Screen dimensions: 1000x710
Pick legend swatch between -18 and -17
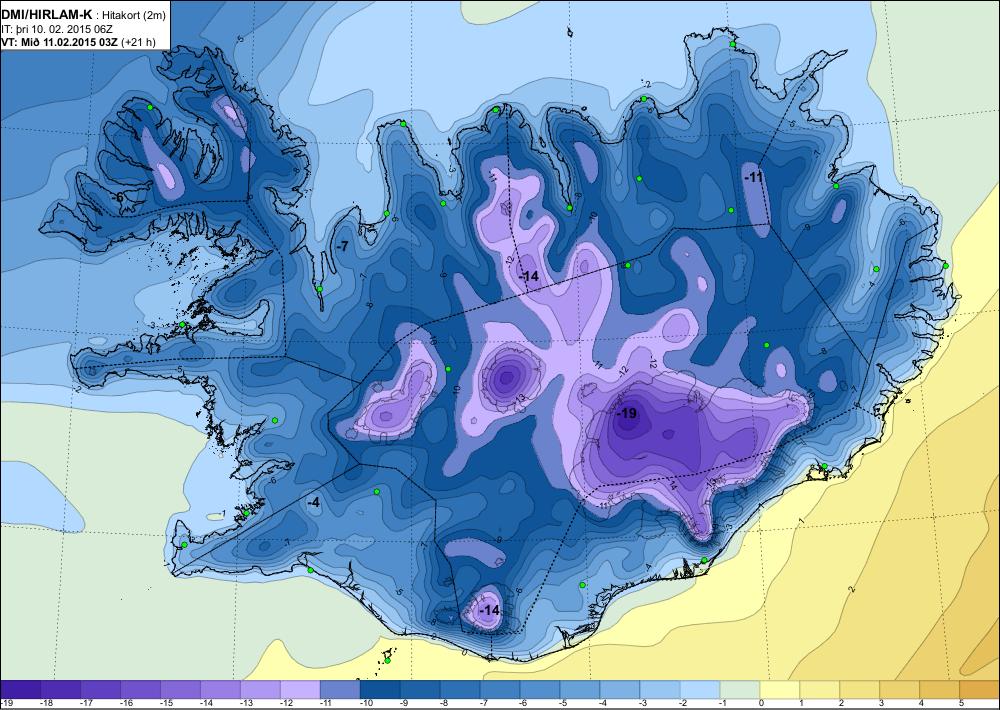(61, 689)
